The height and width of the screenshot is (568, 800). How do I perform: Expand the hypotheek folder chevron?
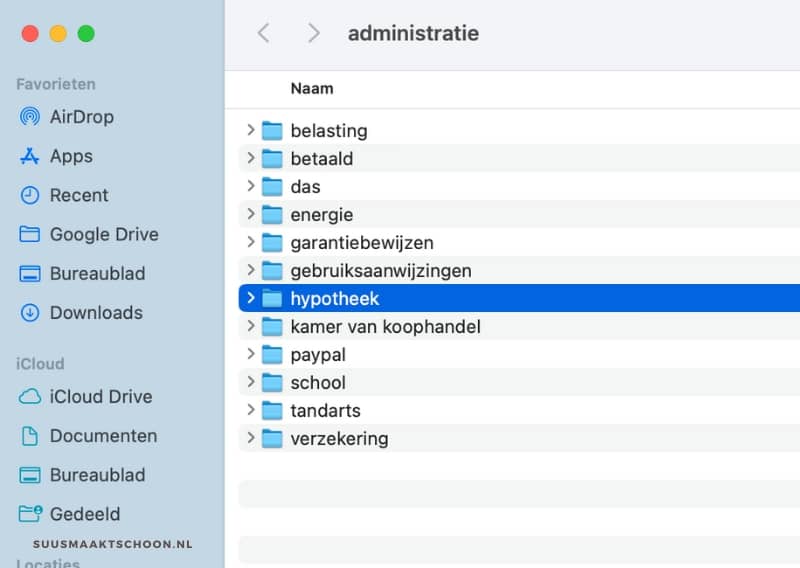(x=251, y=298)
